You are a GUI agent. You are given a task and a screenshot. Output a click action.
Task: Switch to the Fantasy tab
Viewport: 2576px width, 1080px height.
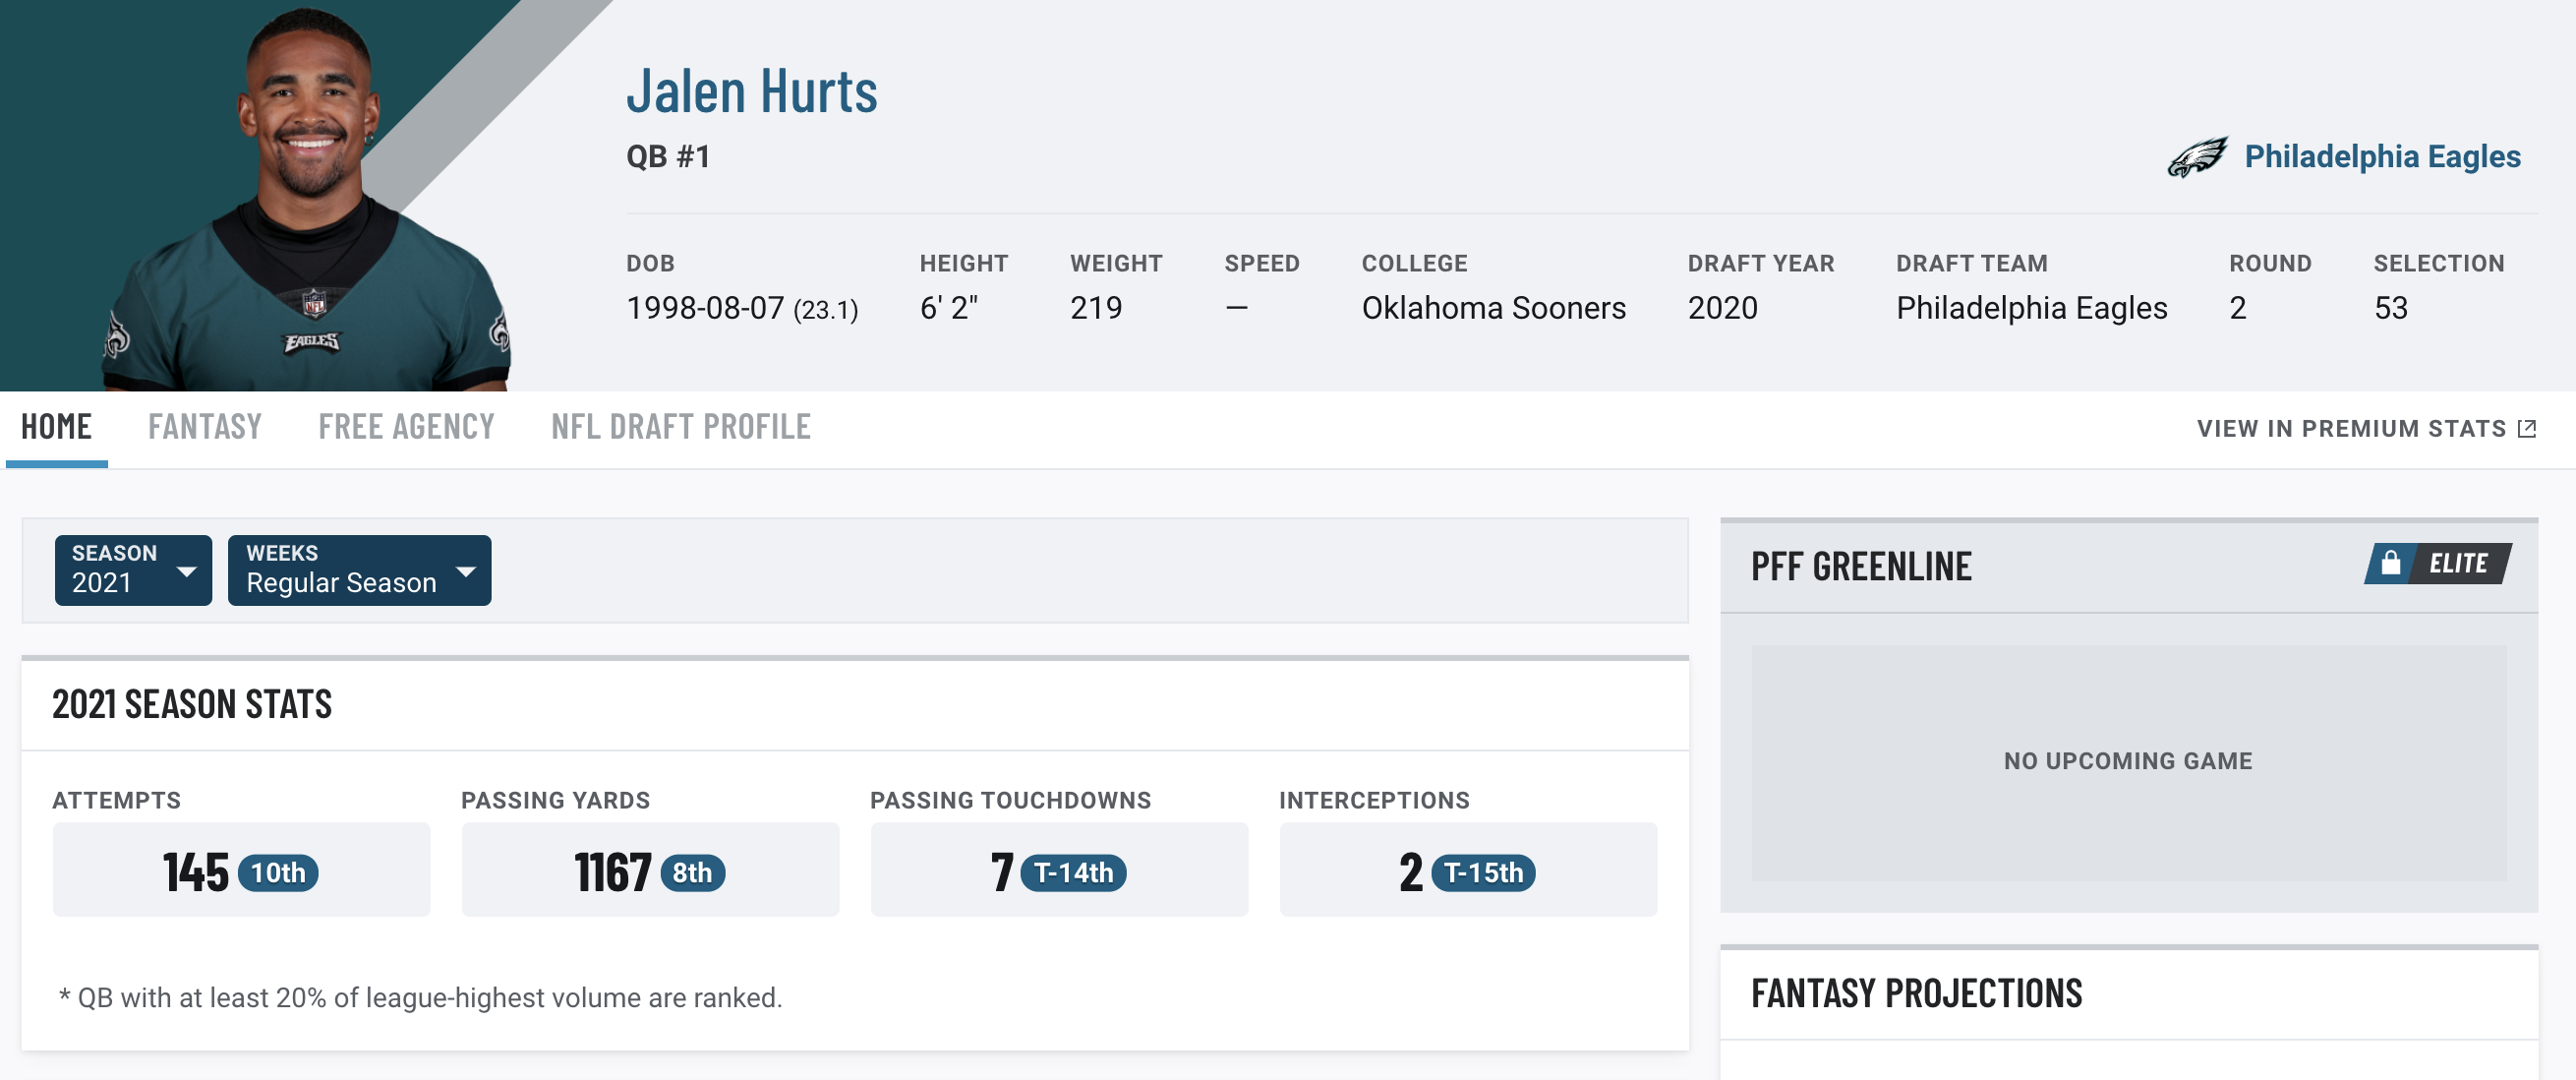pos(205,428)
